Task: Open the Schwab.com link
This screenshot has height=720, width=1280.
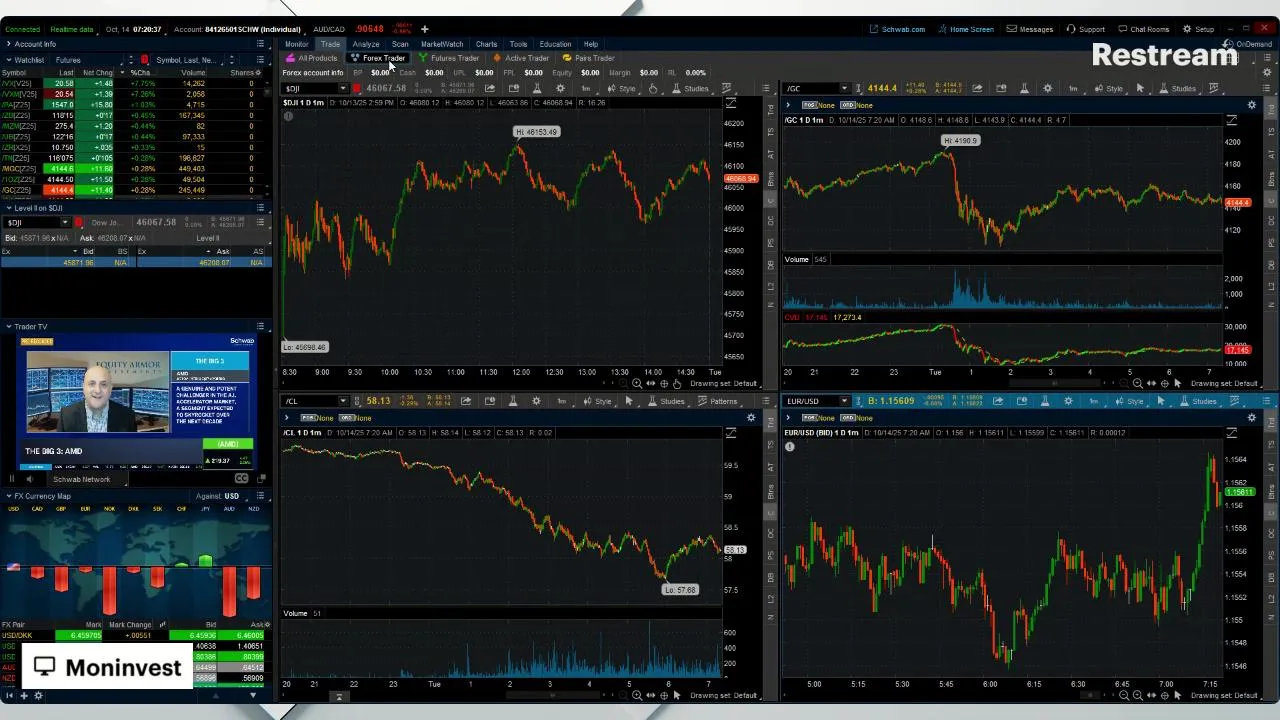Action: click(898, 29)
